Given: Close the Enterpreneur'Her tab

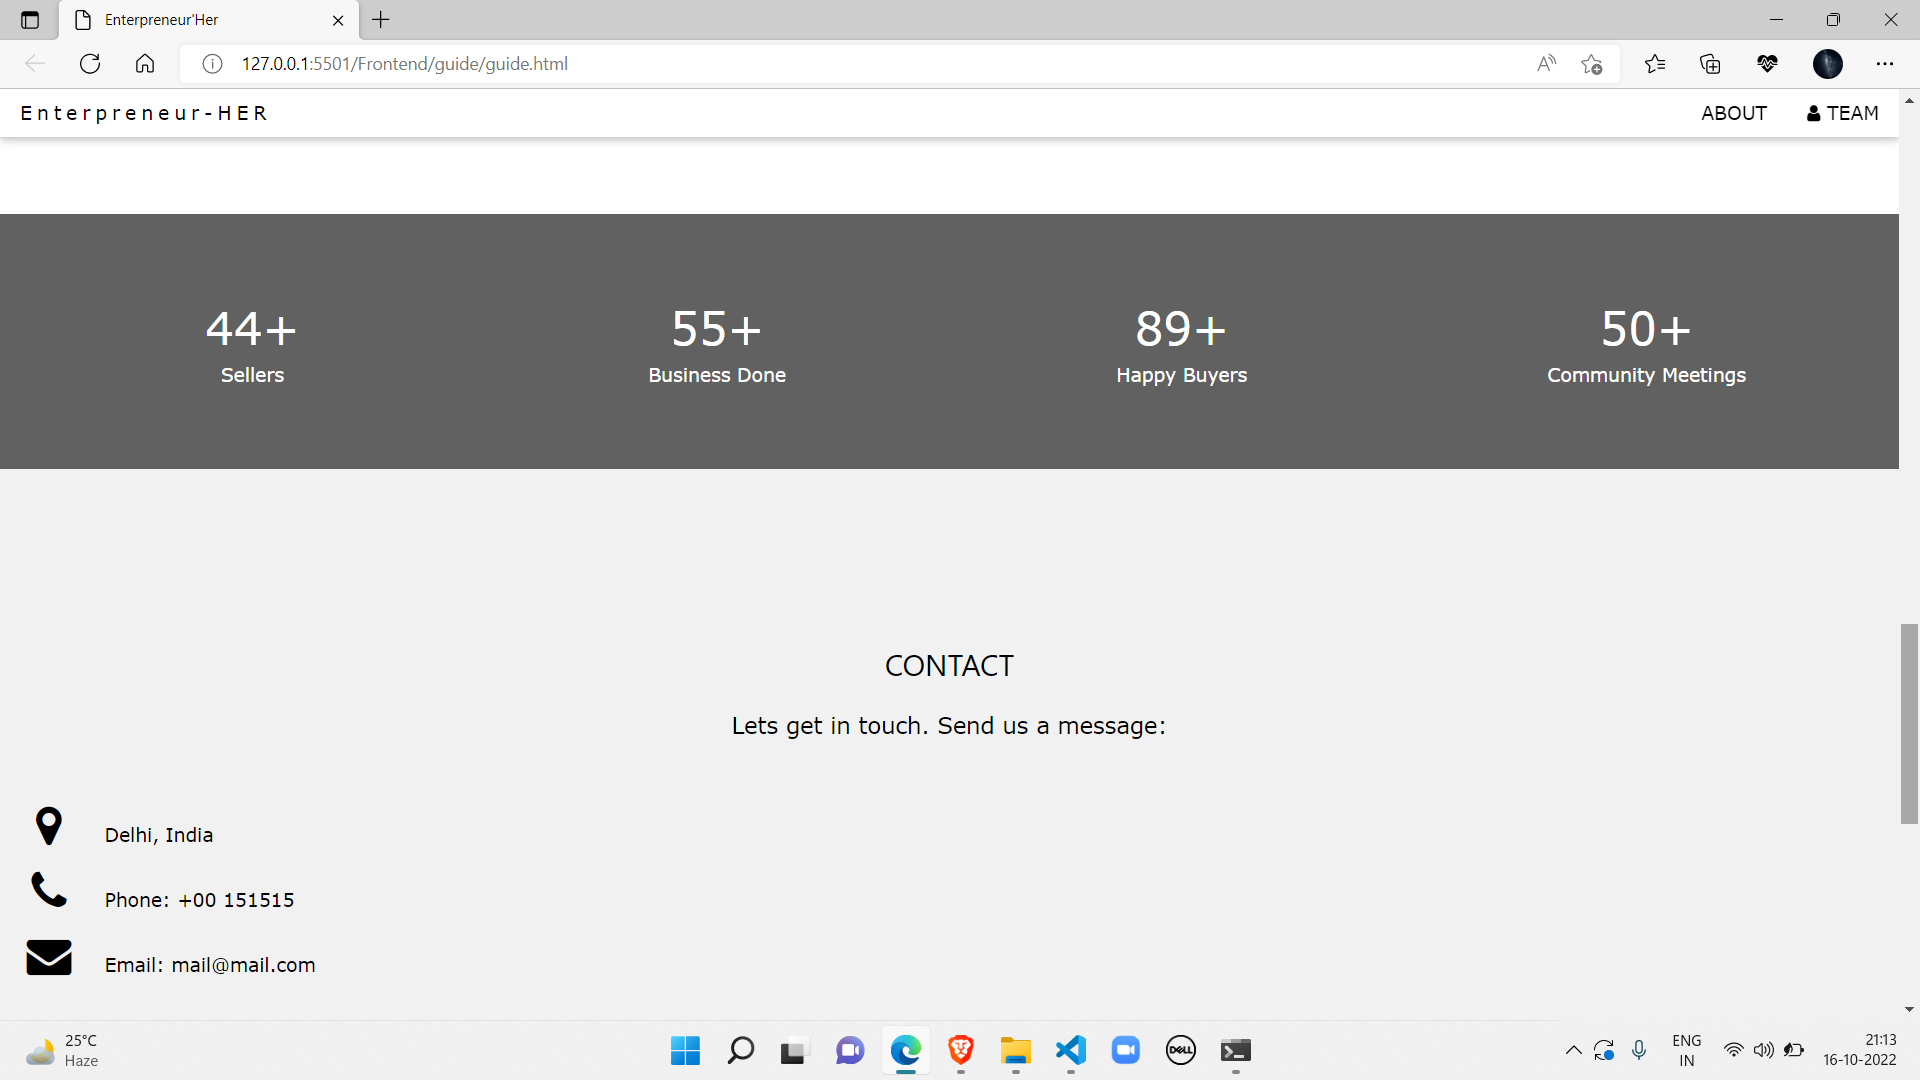Looking at the screenshot, I should [x=338, y=20].
